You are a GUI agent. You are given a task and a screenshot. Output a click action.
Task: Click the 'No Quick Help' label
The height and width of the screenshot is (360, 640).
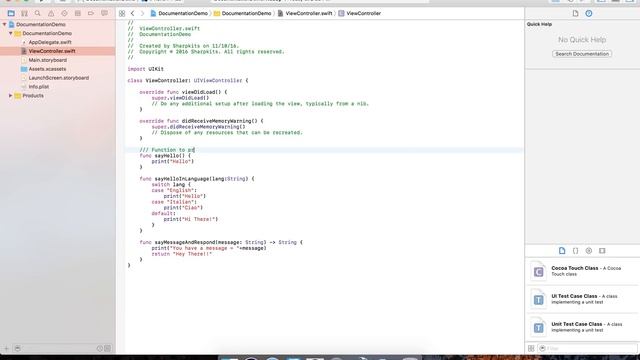click(582, 40)
